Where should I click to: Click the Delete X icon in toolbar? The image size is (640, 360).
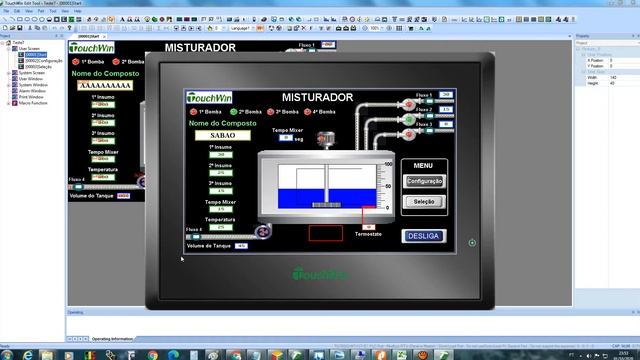click(x=303, y=28)
